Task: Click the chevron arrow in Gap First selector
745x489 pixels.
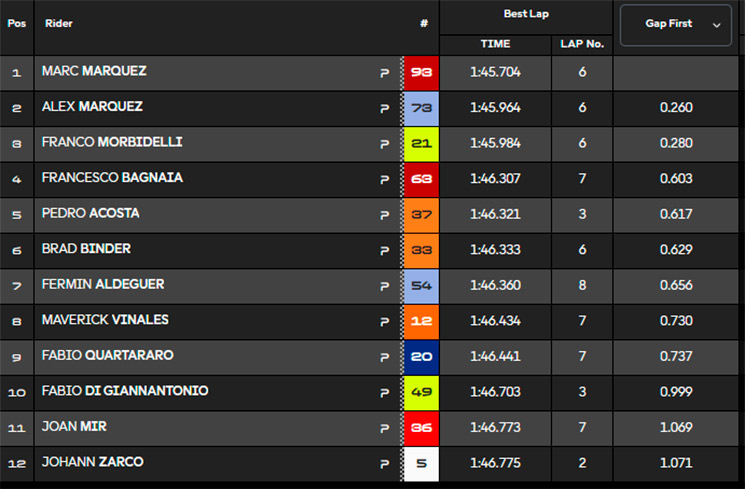Action: coord(716,25)
